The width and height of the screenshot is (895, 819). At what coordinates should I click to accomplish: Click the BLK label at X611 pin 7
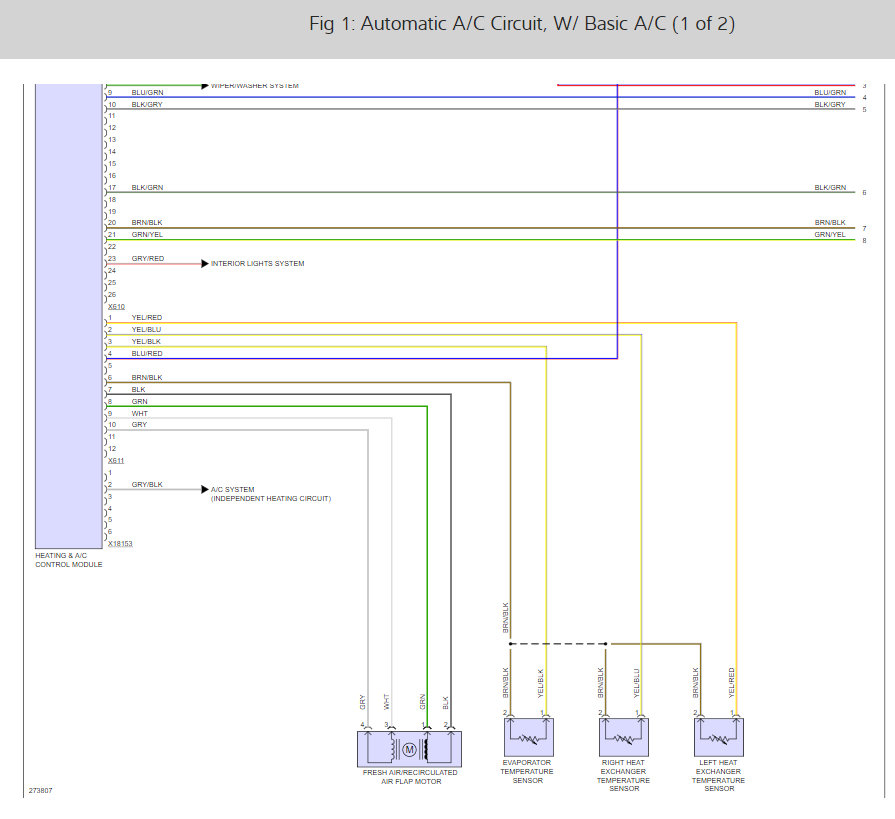[138, 389]
